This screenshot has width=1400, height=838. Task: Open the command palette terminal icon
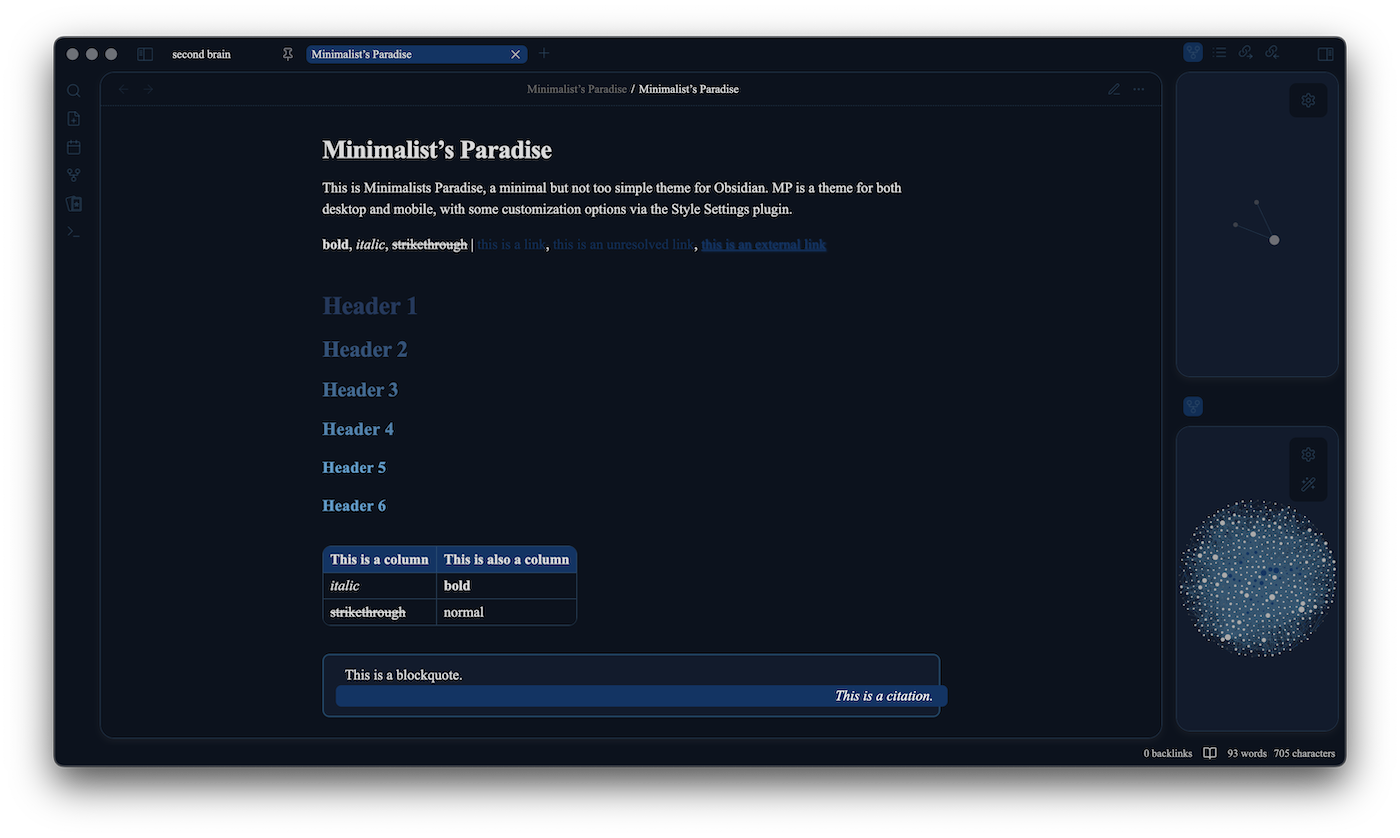(x=74, y=231)
